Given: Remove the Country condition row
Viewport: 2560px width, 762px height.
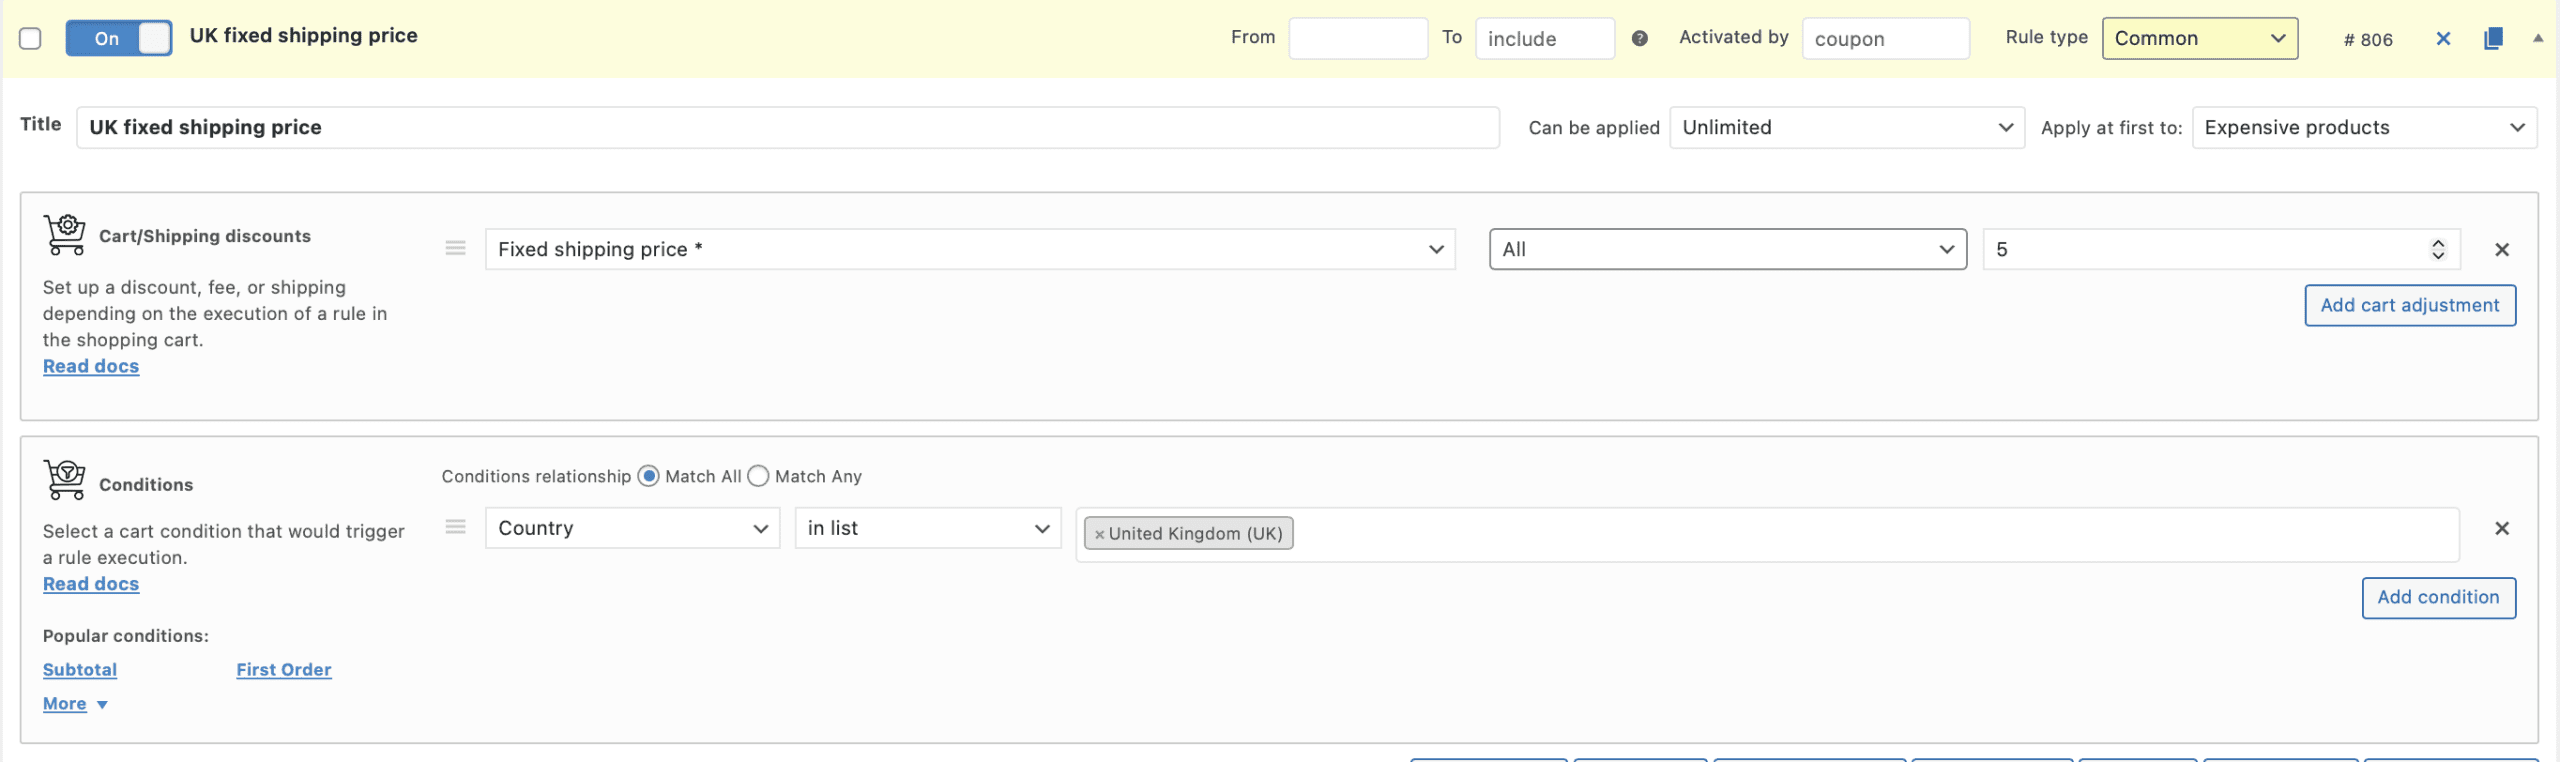Looking at the screenshot, I should [x=2502, y=528].
